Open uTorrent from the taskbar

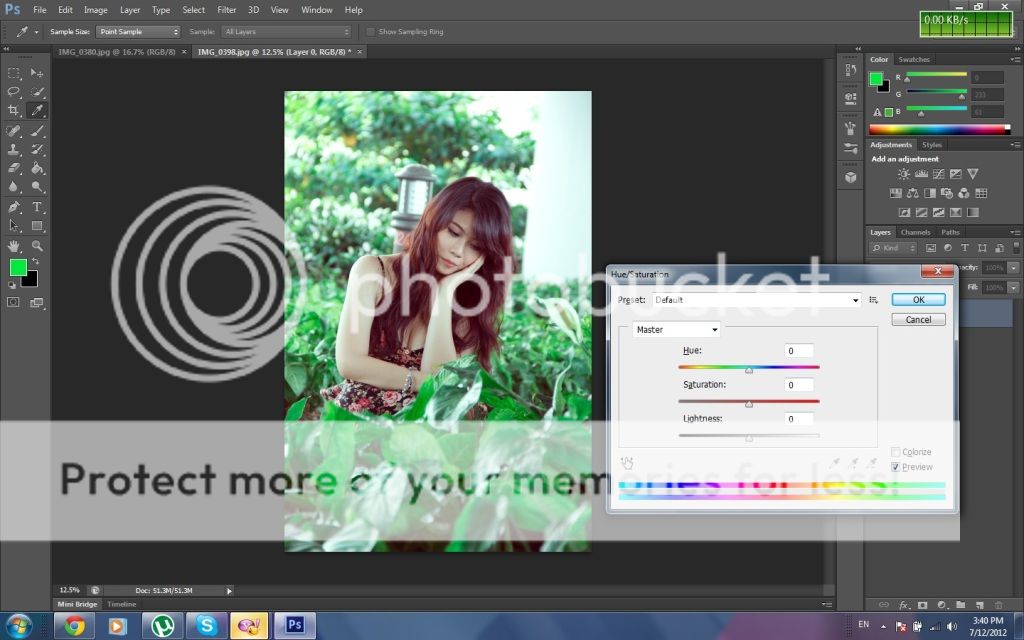click(x=163, y=626)
